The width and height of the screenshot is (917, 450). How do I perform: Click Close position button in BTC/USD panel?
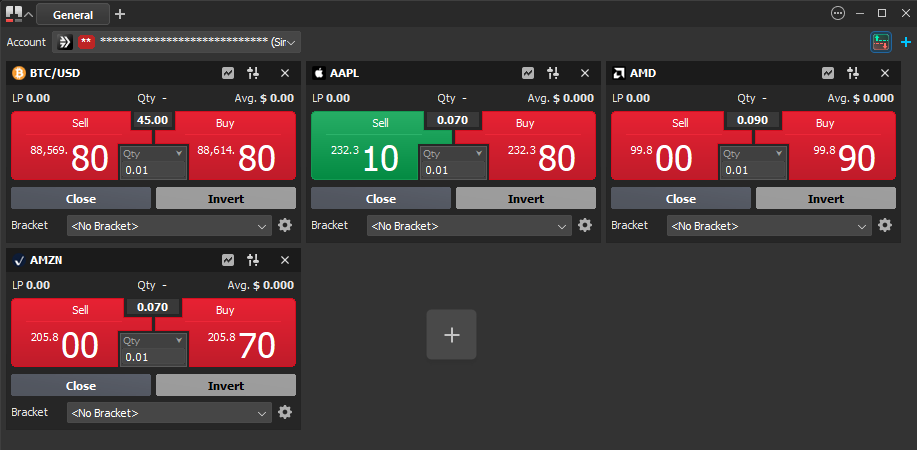pos(81,198)
